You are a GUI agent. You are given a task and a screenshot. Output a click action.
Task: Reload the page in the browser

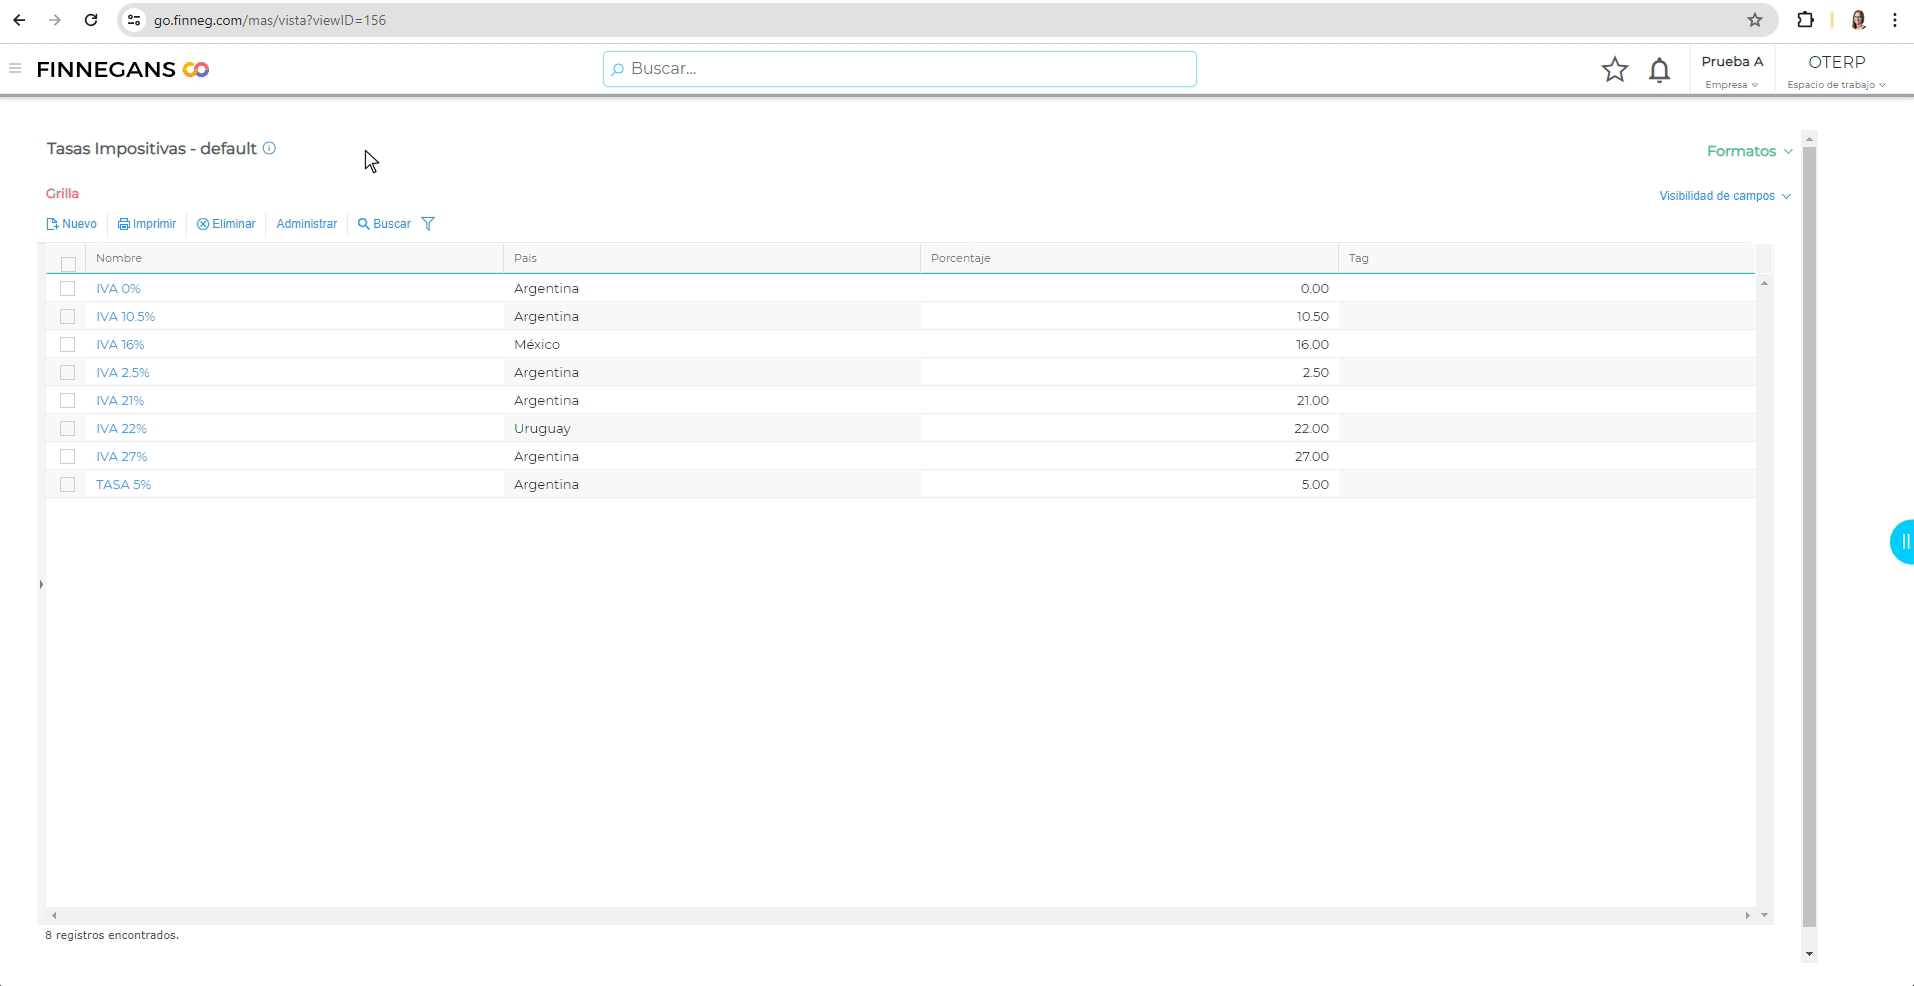91,20
